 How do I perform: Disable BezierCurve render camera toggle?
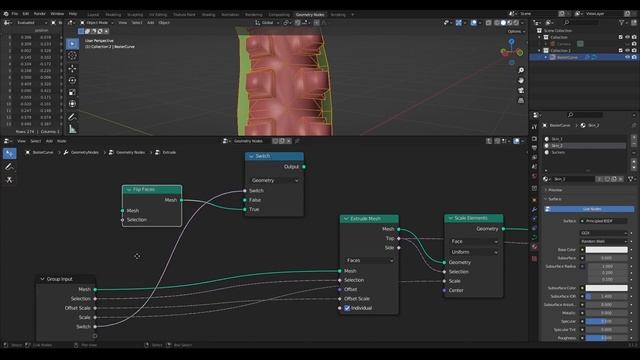click(x=634, y=57)
